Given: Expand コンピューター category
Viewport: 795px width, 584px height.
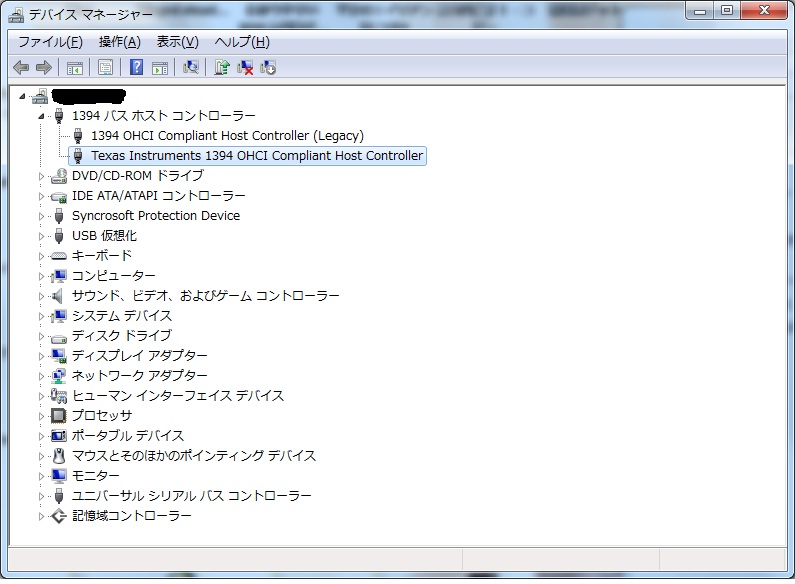Looking at the screenshot, I should 41,276.
